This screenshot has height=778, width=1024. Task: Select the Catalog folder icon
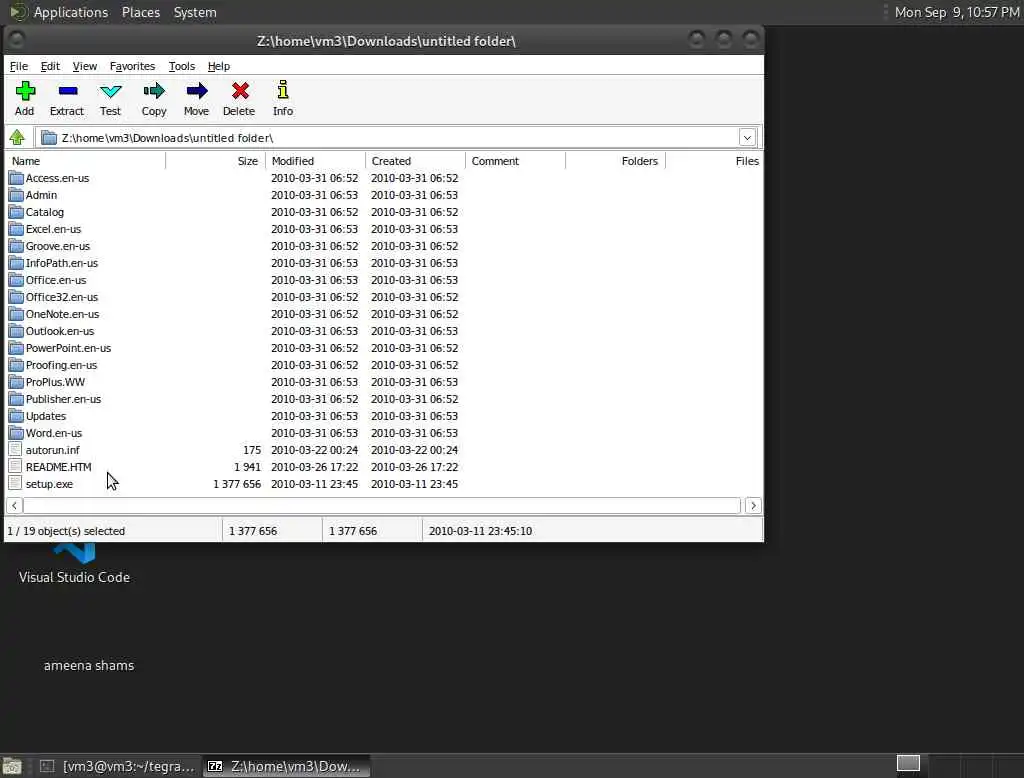(x=16, y=212)
